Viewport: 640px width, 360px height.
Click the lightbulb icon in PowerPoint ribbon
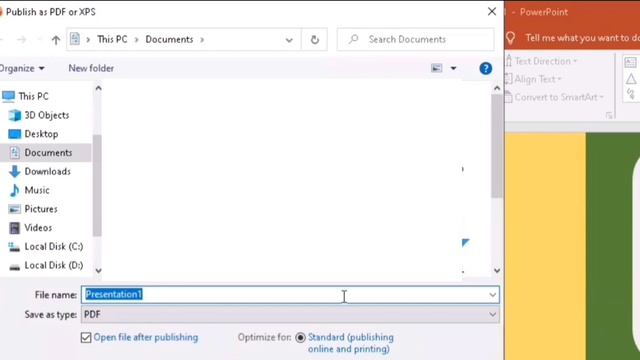tap(511, 38)
